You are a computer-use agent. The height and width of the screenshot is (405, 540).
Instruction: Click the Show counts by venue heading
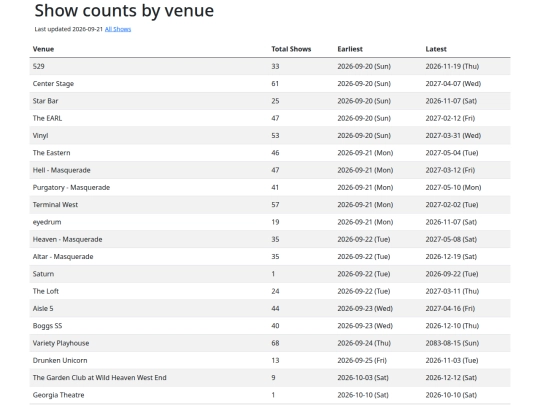point(124,11)
